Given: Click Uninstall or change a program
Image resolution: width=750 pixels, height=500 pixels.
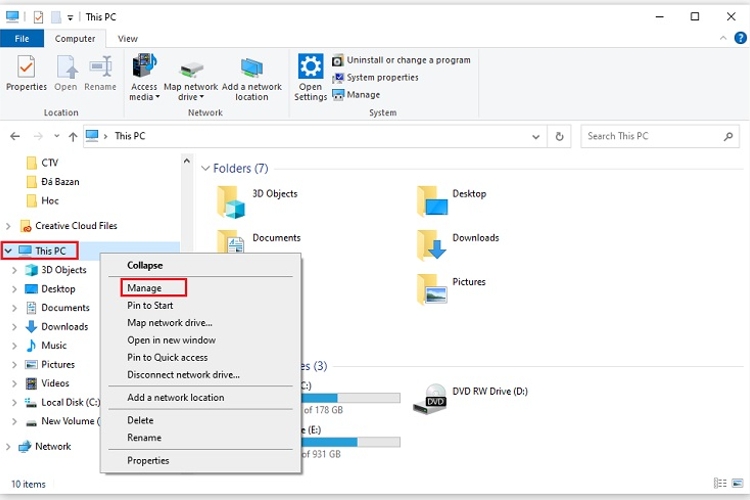Looking at the screenshot, I should 401,60.
